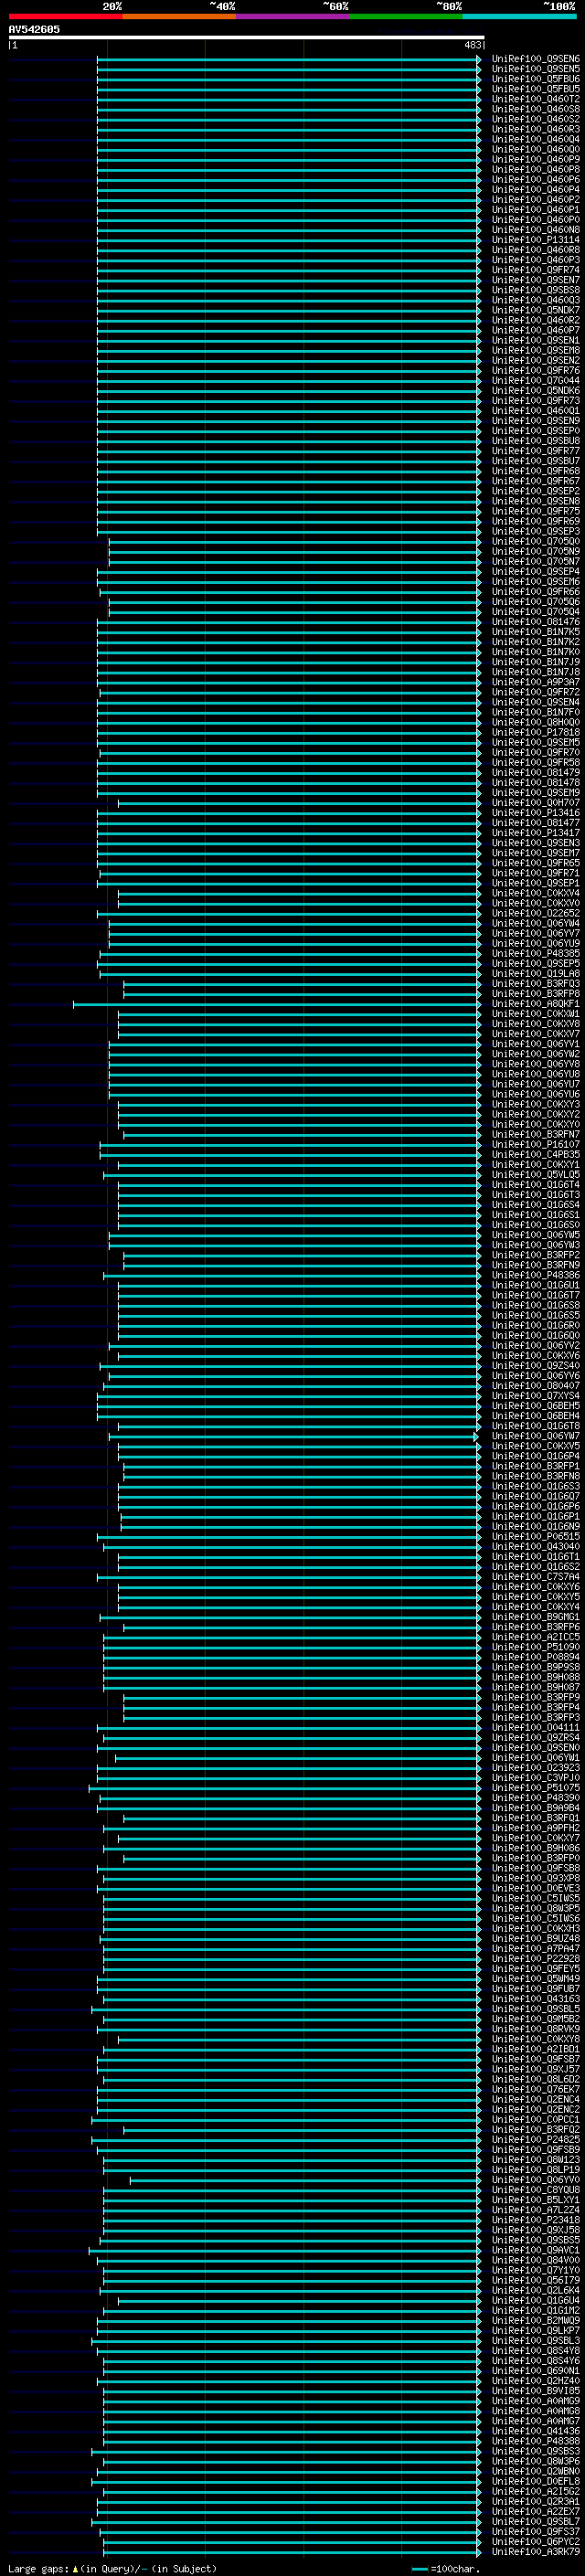
Task: Select the UniRef100_Q9SBS8 label
Action: (x=535, y=290)
